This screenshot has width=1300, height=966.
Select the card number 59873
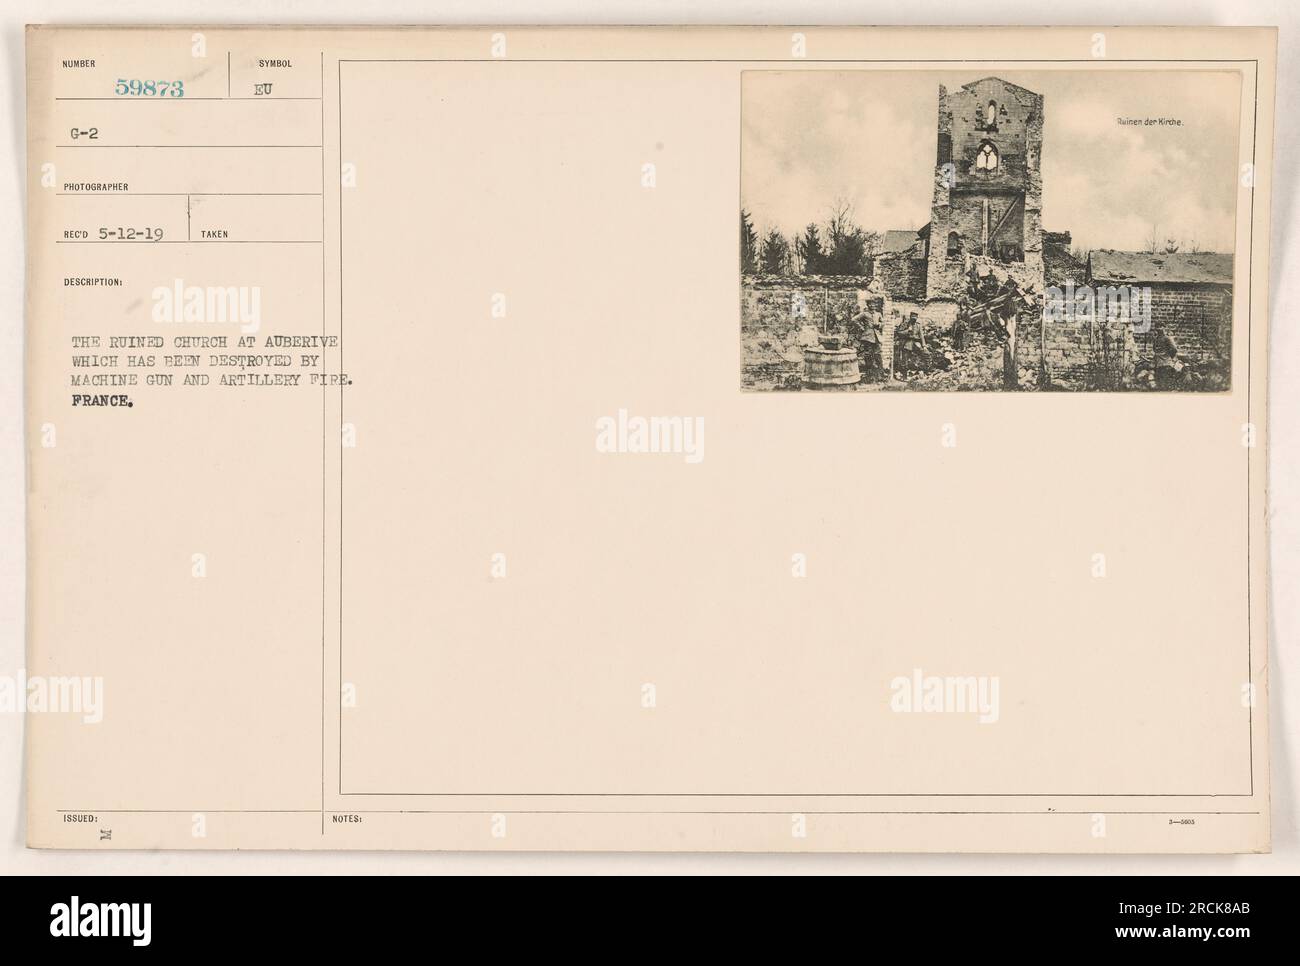tap(148, 88)
